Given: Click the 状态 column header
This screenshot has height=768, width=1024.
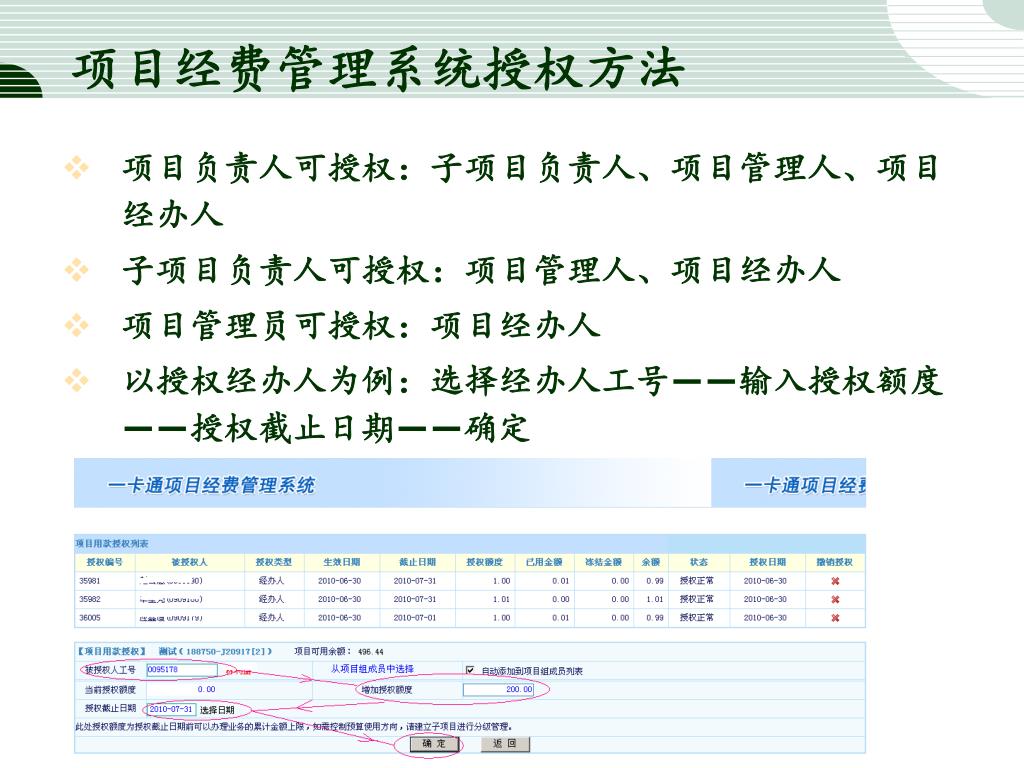Looking at the screenshot, I should pyautogui.click(x=698, y=562).
